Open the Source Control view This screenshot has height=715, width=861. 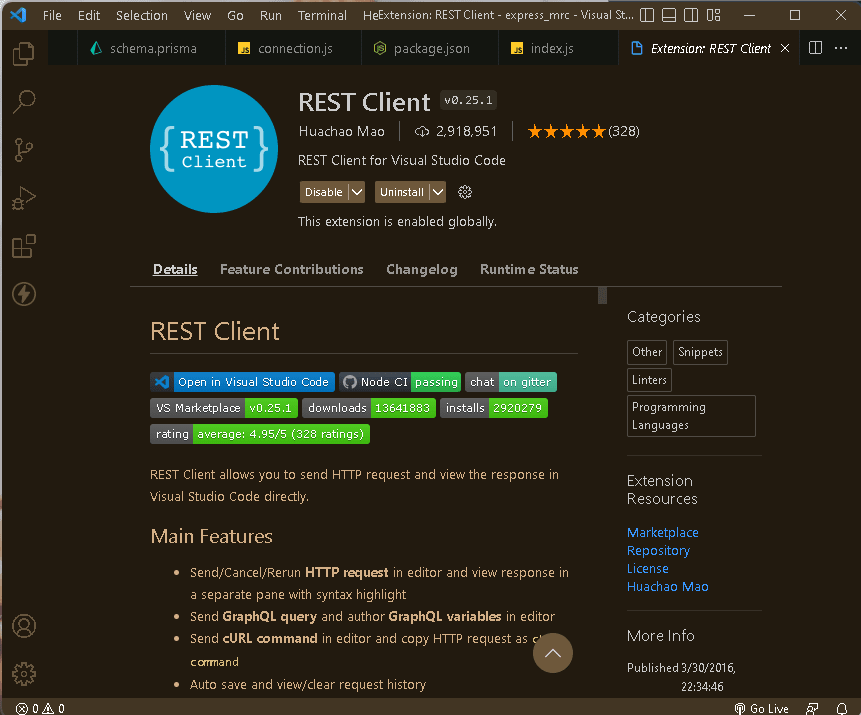(x=24, y=150)
